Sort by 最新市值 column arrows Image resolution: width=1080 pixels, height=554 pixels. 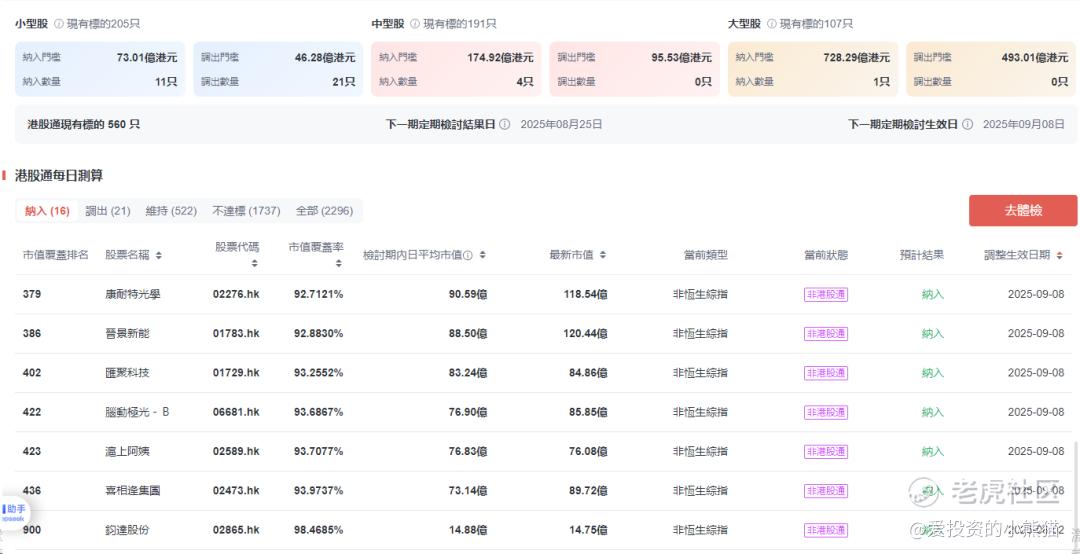tap(603, 256)
